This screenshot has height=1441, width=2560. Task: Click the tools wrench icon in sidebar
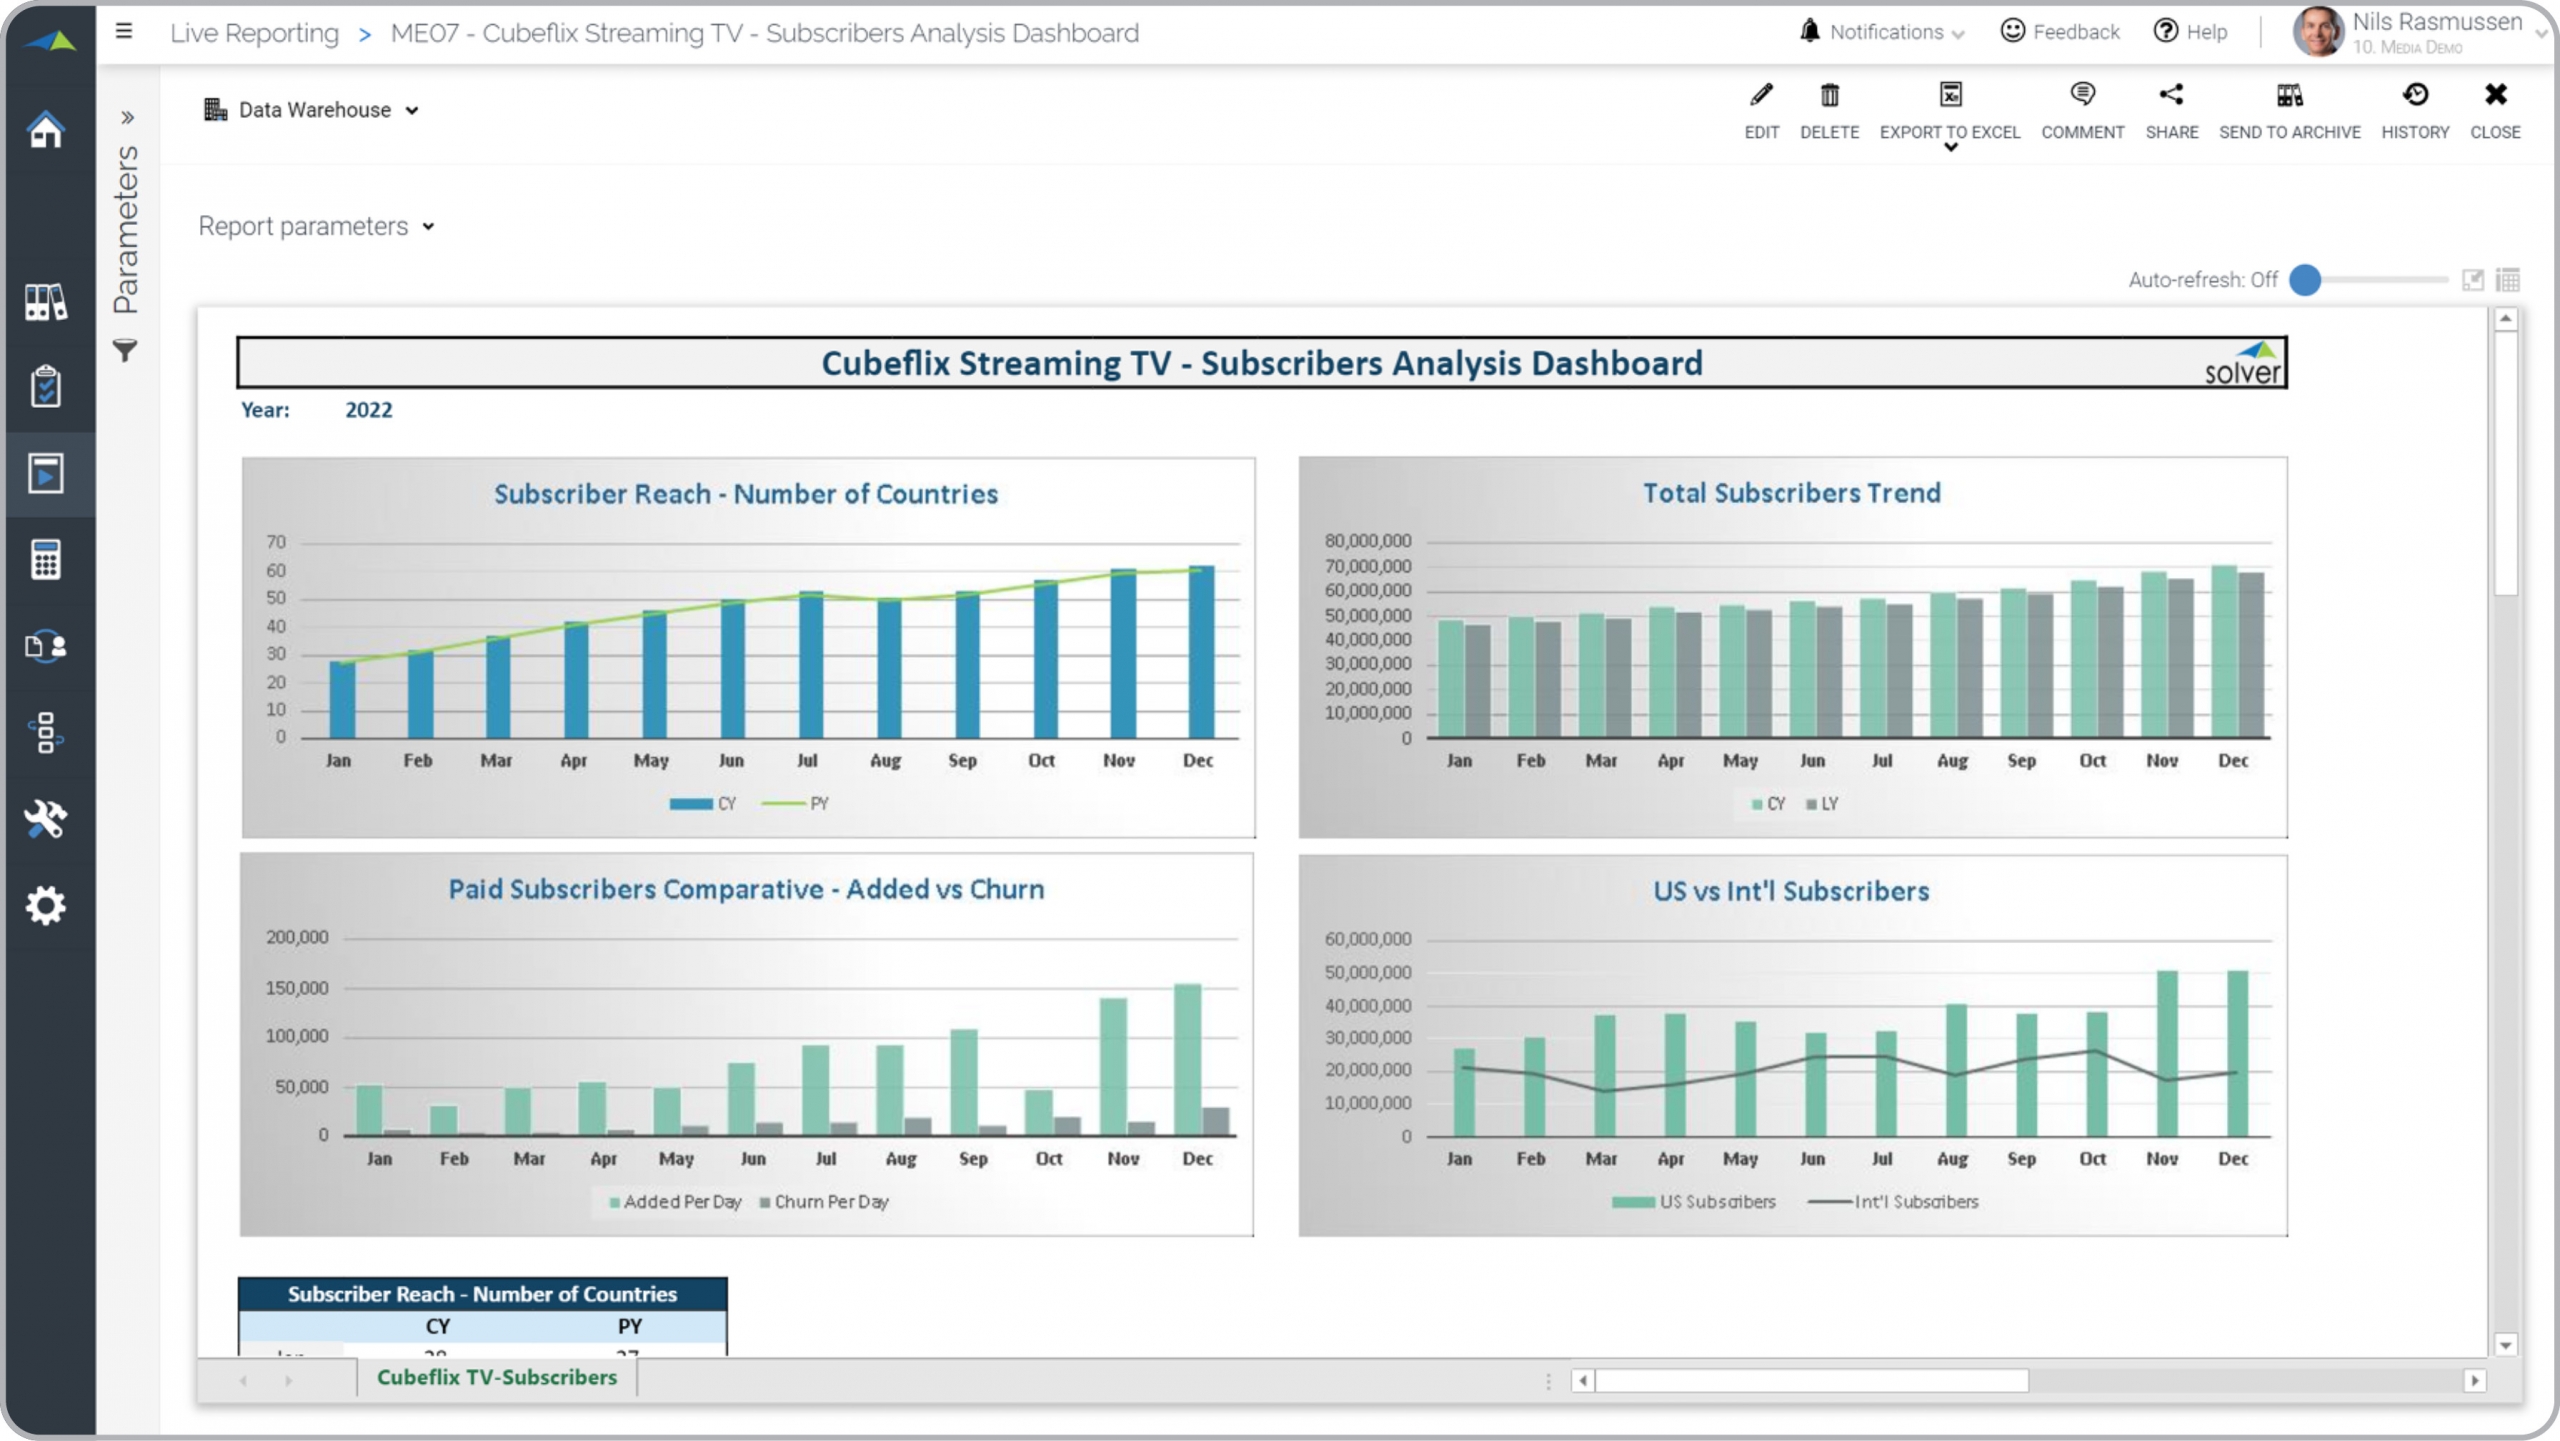coord(46,819)
